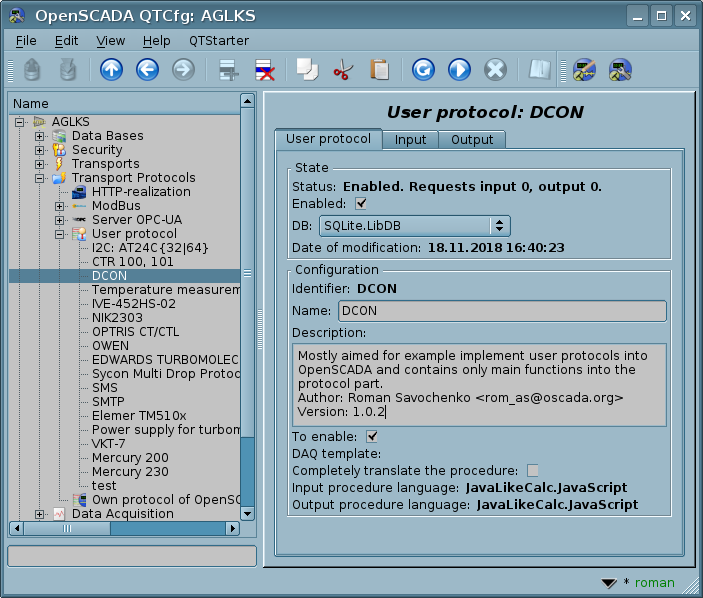703x598 pixels.
Task: Uncheck the Enabled checkbox in State
Action: coord(362,204)
